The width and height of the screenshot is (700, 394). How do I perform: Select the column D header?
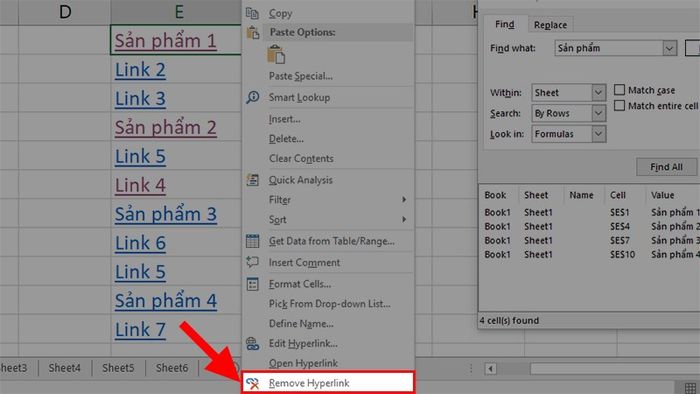click(65, 12)
